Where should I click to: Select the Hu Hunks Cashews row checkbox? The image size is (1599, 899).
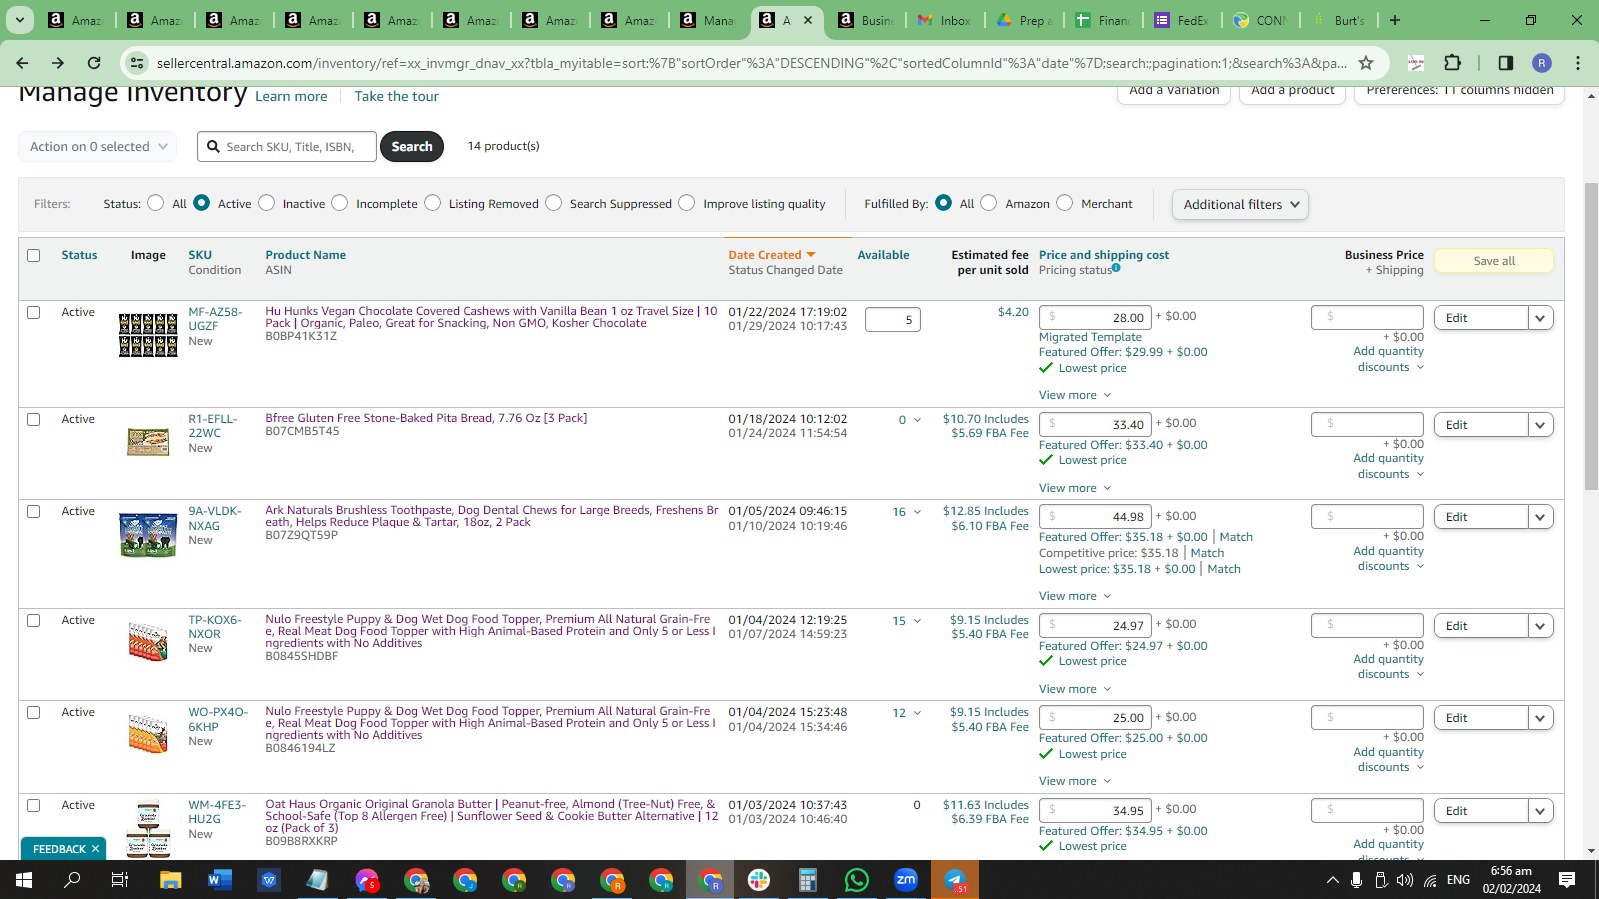pyautogui.click(x=34, y=313)
